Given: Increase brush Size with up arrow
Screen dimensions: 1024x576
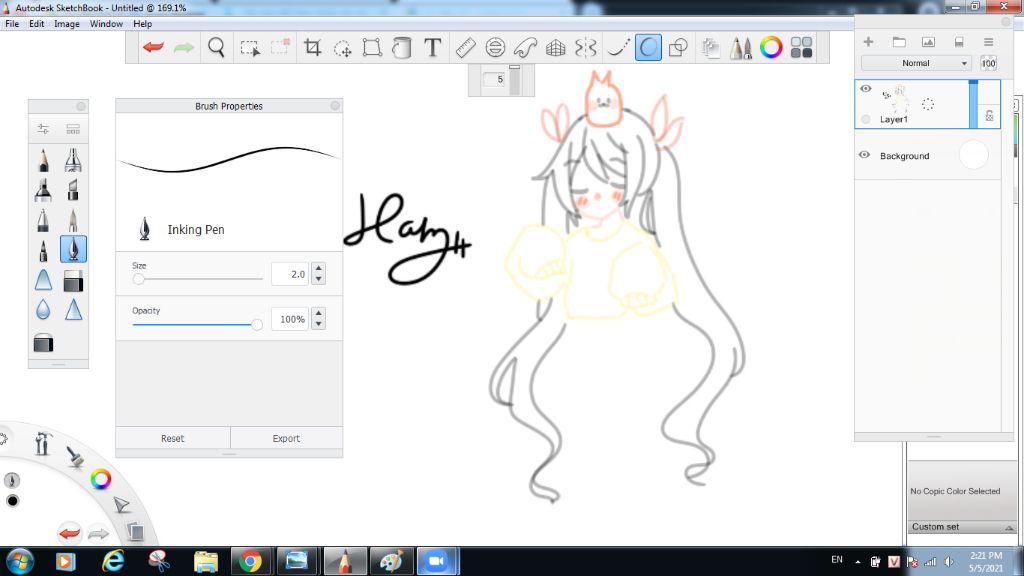Looking at the screenshot, I should (319, 268).
